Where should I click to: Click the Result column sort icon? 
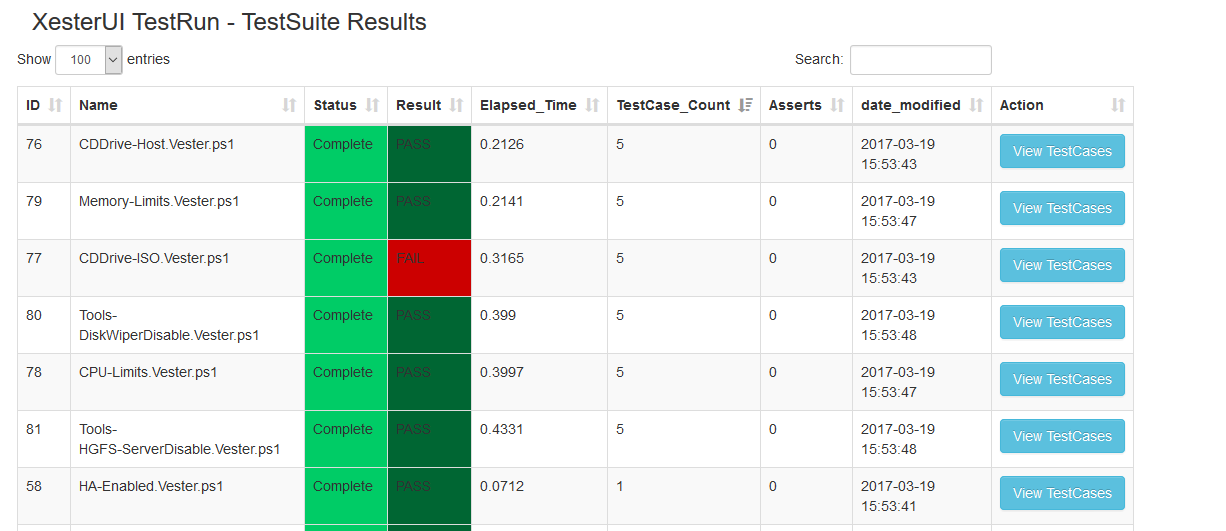click(456, 105)
